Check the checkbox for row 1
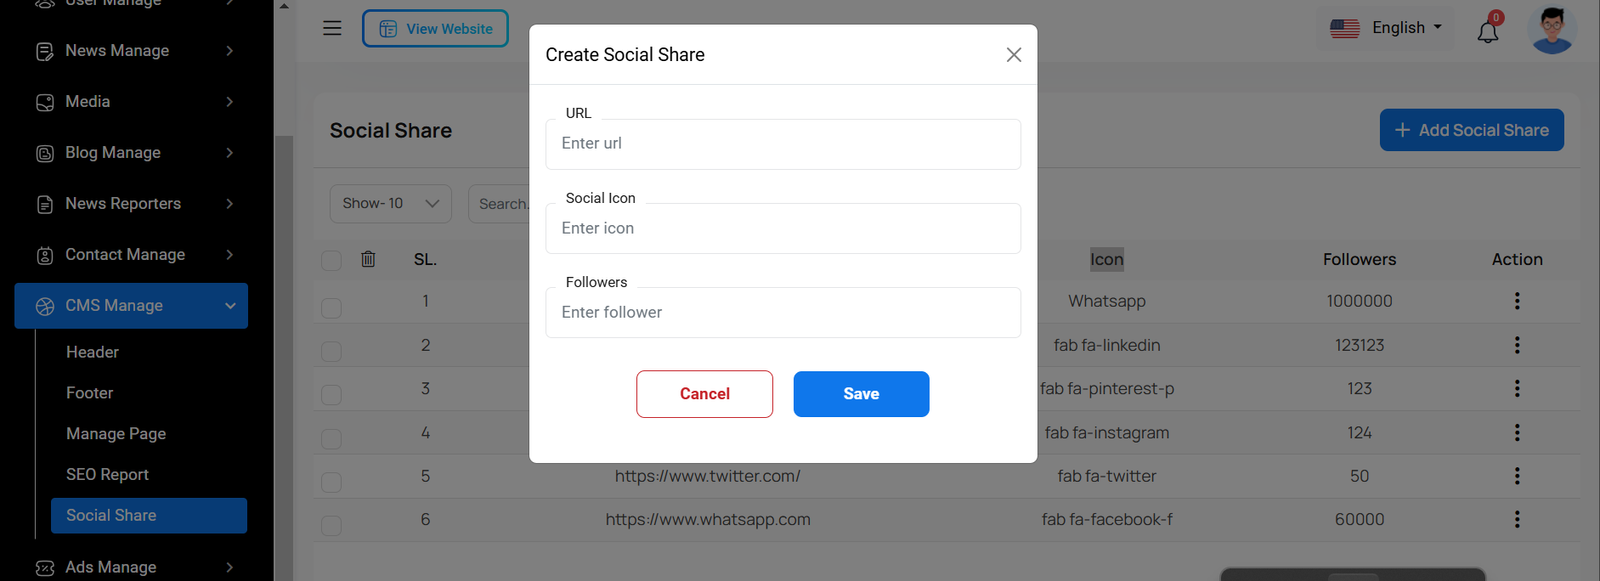This screenshot has height=581, width=1600. 331,308
